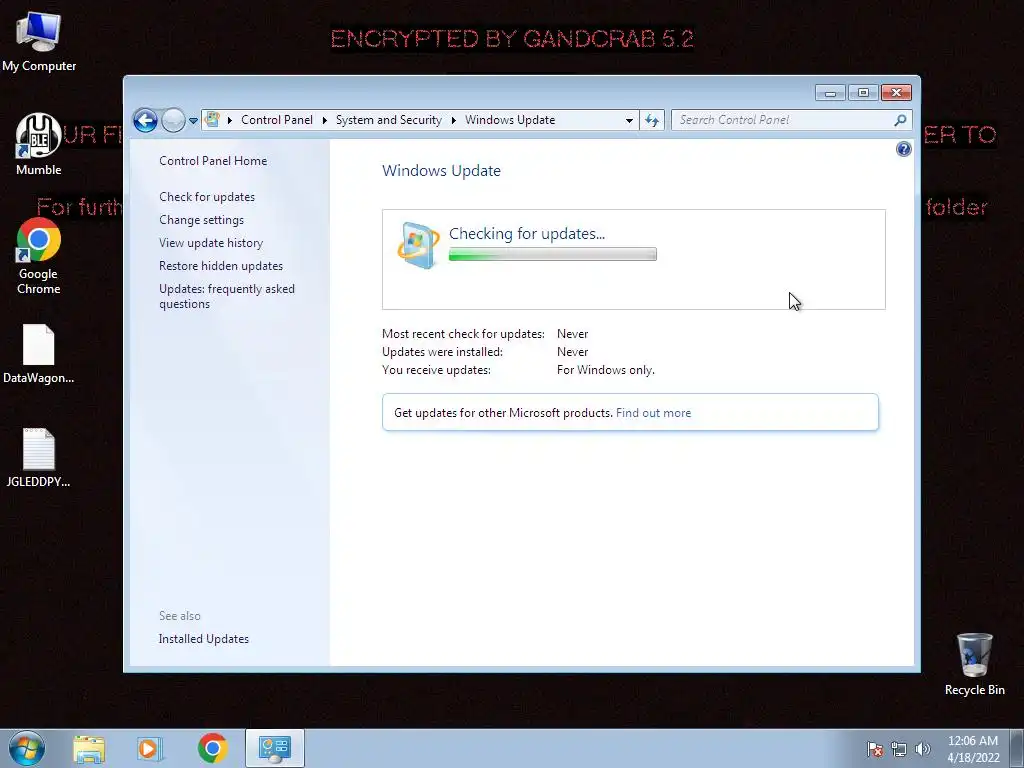Expand arrow after Control Panel breadcrumb
This screenshot has width=1024, height=768.
pyautogui.click(x=325, y=120)
